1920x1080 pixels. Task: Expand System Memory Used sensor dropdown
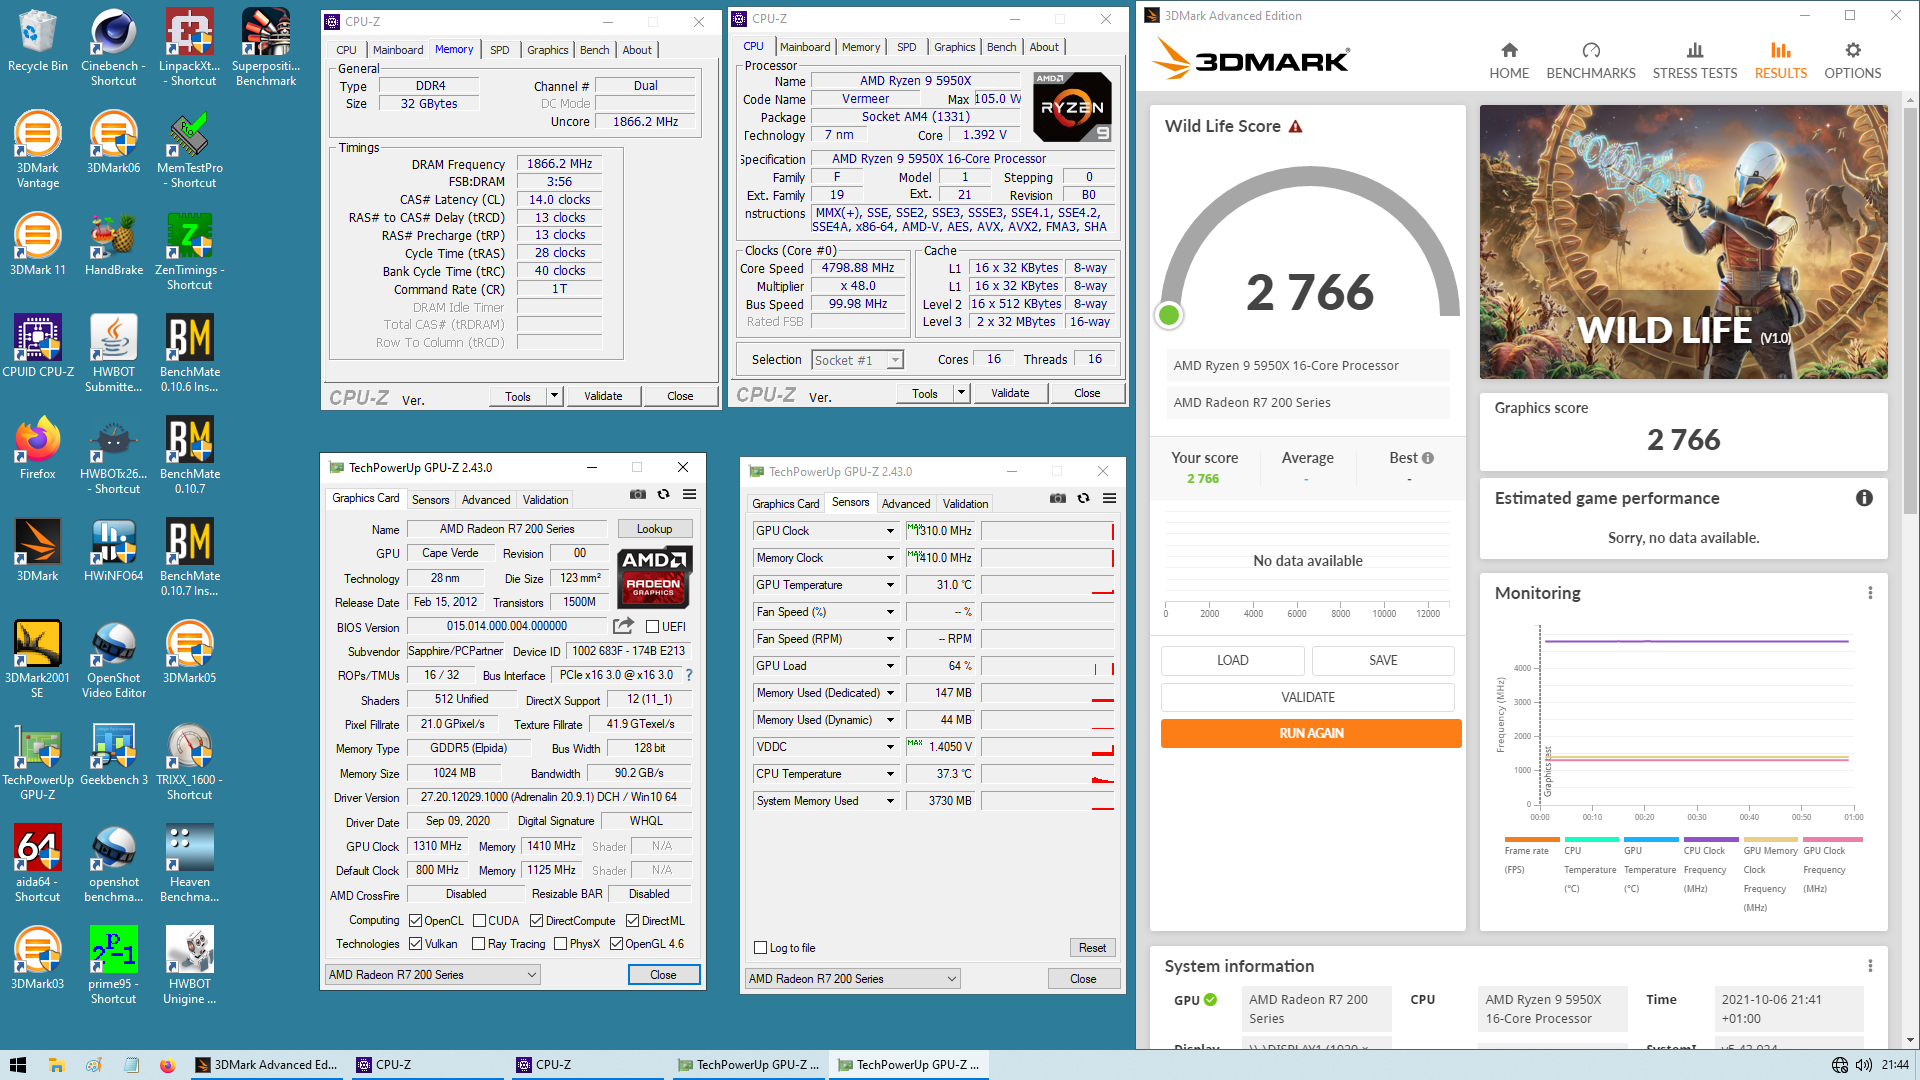pos(889,801)
